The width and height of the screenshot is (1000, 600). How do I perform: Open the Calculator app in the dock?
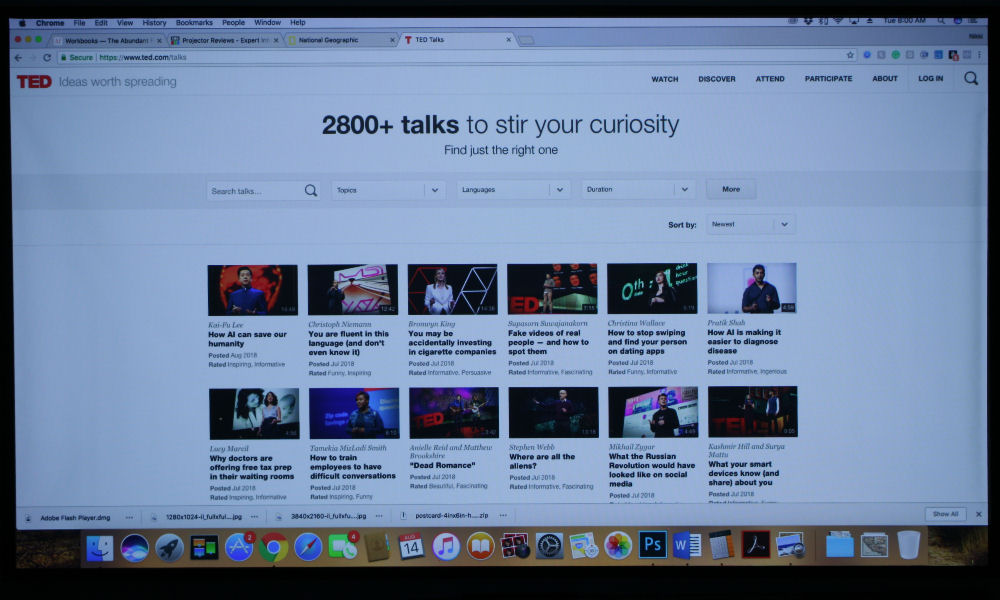(x=721, y=545)
